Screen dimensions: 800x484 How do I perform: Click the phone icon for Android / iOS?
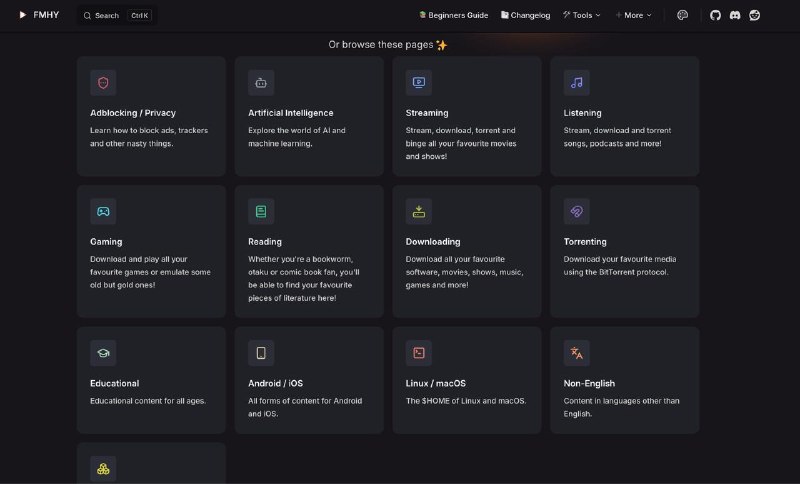(x=261, y=353)
